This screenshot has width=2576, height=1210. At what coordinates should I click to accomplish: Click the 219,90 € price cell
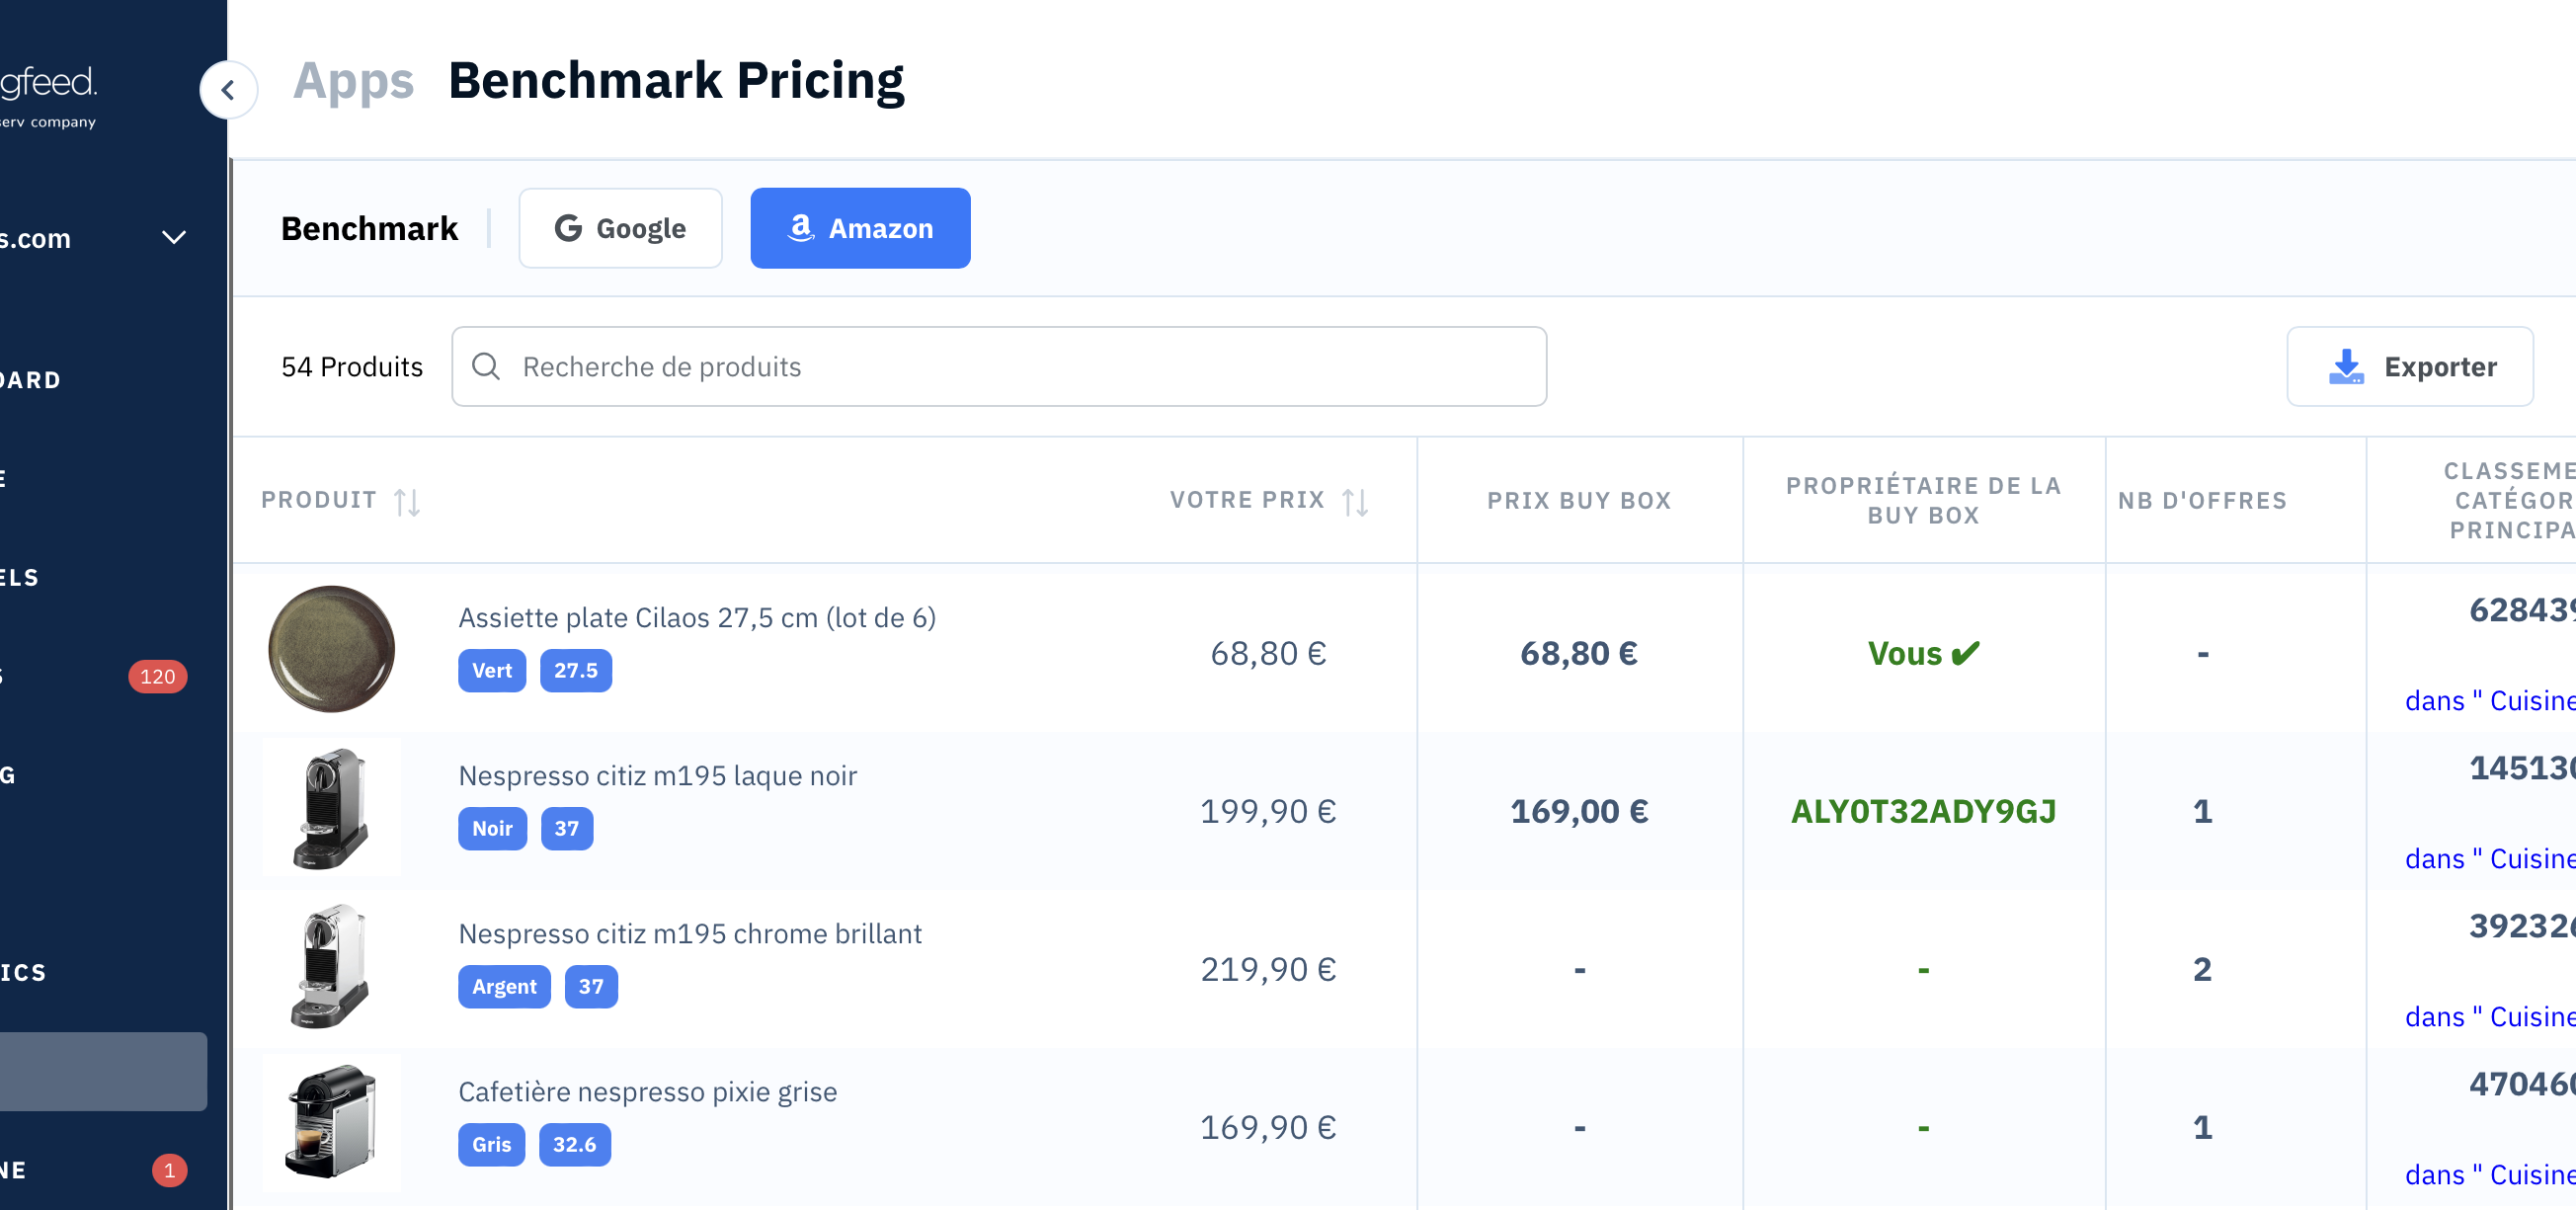click(1268, 969)
